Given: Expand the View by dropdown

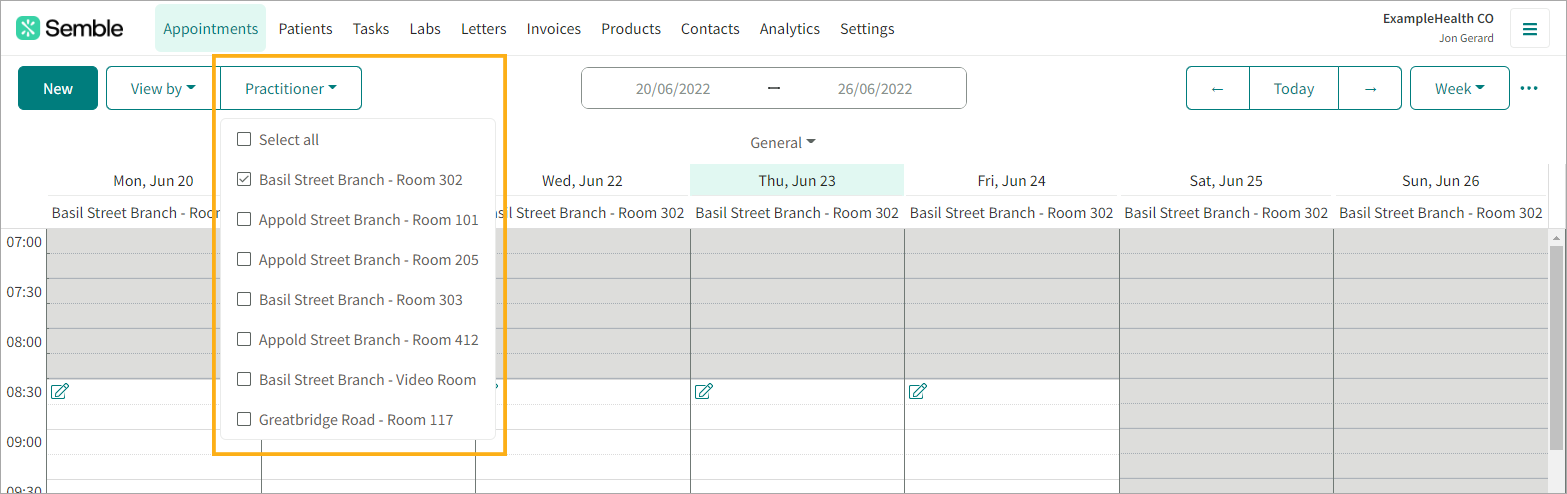Looking at the screenshot, I should click(x=163, y=88).
